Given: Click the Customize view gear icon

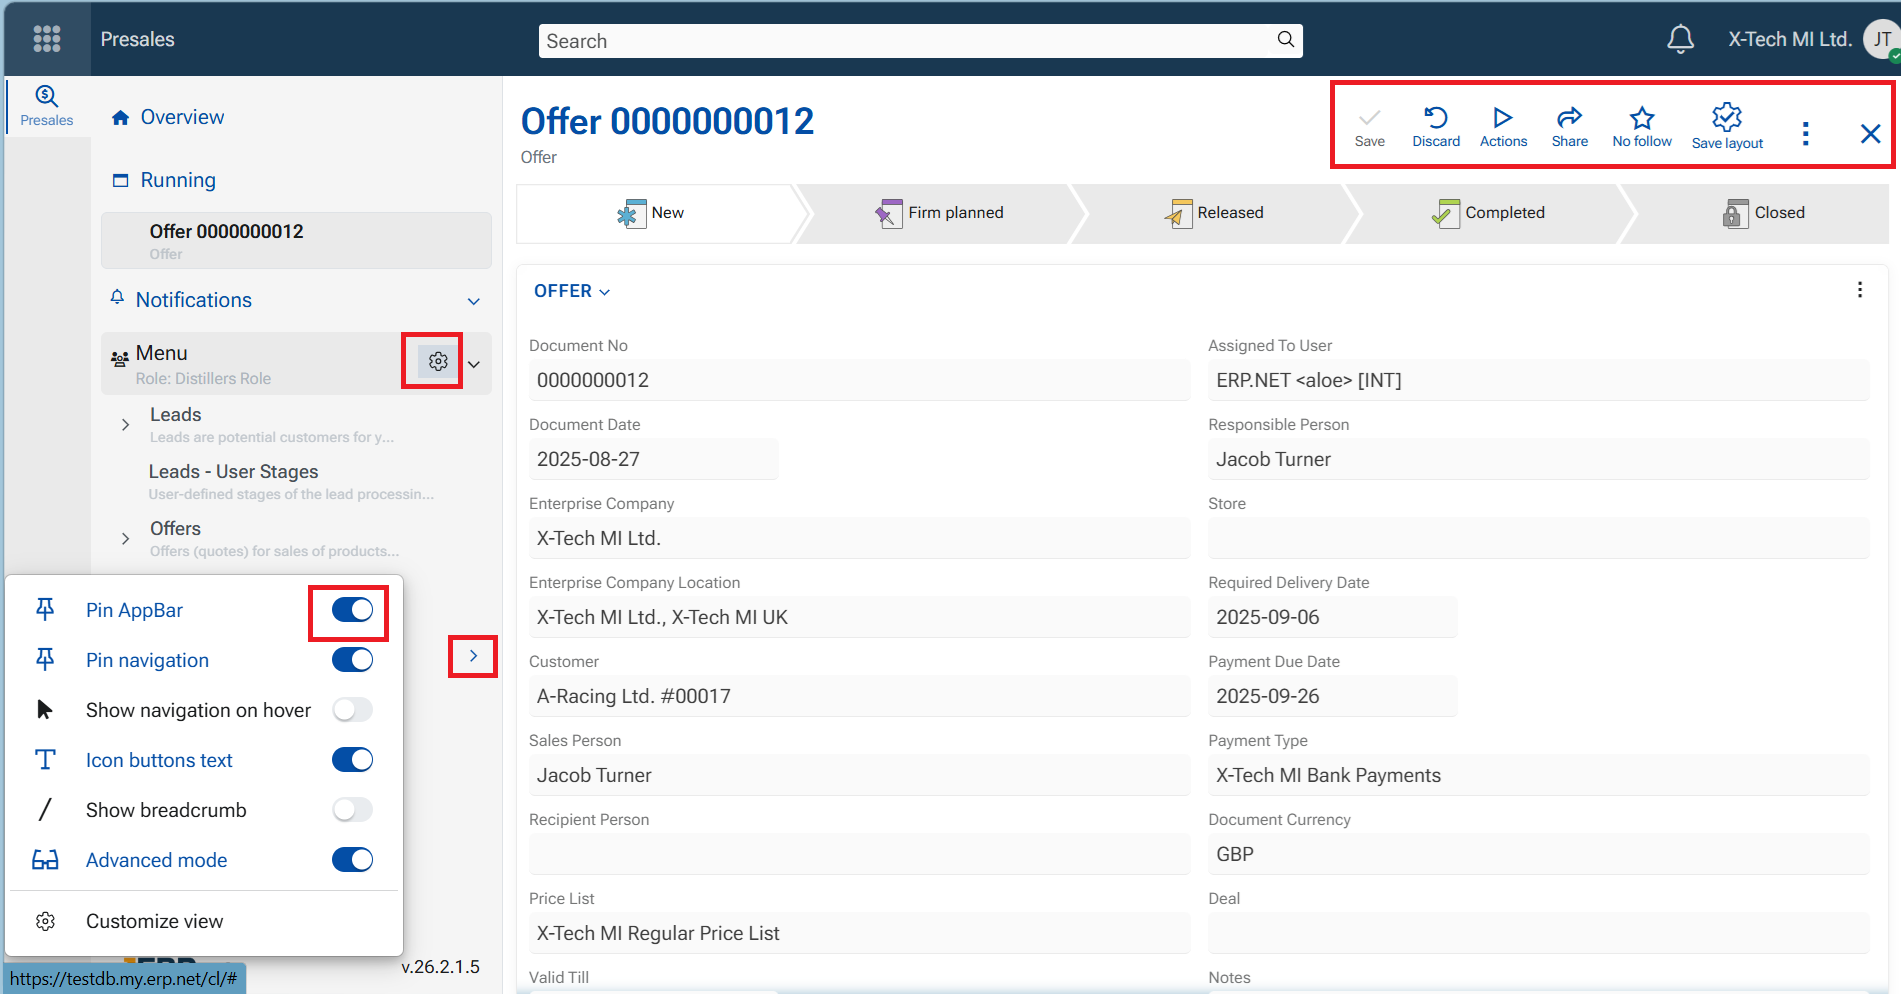Looking at the screenshot, I should (45, 921).
